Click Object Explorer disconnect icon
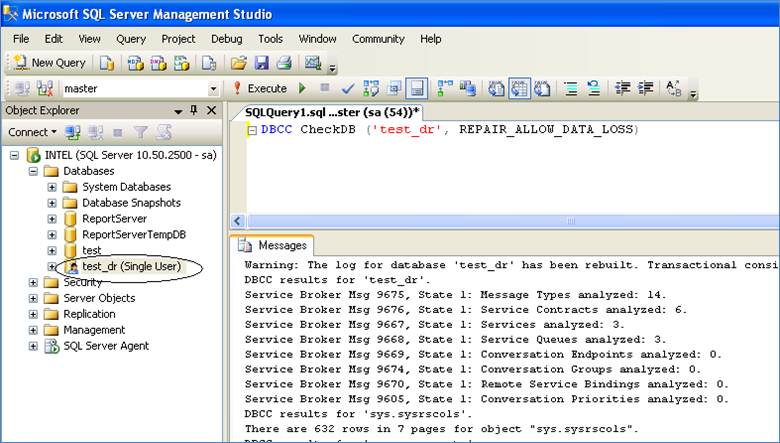This screenshot has width=780, height=443. pos(96,132)
